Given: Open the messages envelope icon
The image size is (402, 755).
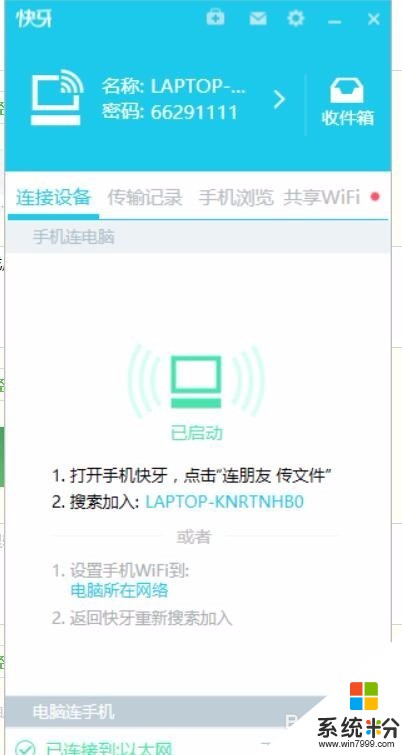Looking at the screenshot, I should click(x=258, y=19).
